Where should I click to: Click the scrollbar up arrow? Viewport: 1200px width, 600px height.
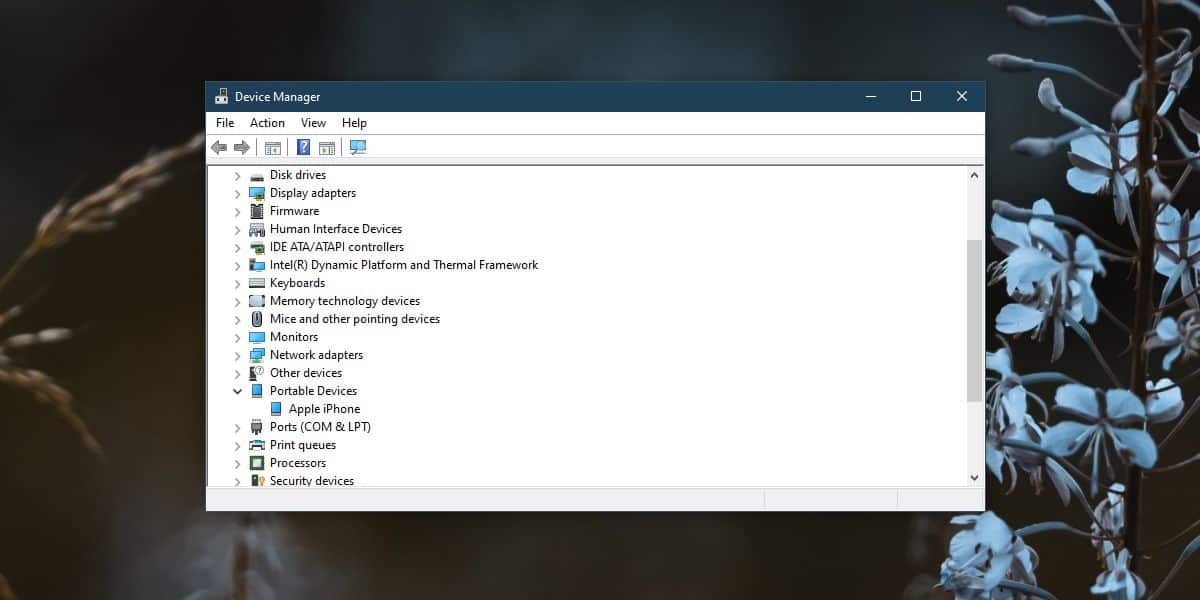coord(975,175)
